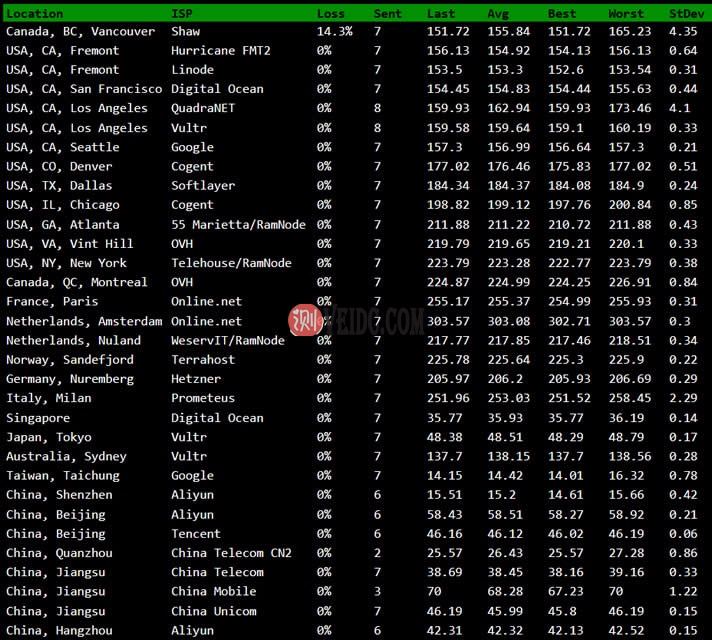Click the Loss column header
This screenshot has width=712, height=640.
(331, 14)
